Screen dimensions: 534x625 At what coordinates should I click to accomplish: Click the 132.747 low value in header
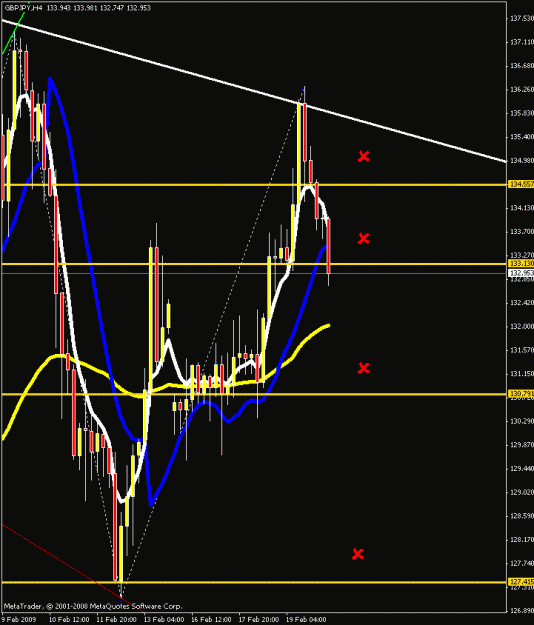click(x=112, y=8)
